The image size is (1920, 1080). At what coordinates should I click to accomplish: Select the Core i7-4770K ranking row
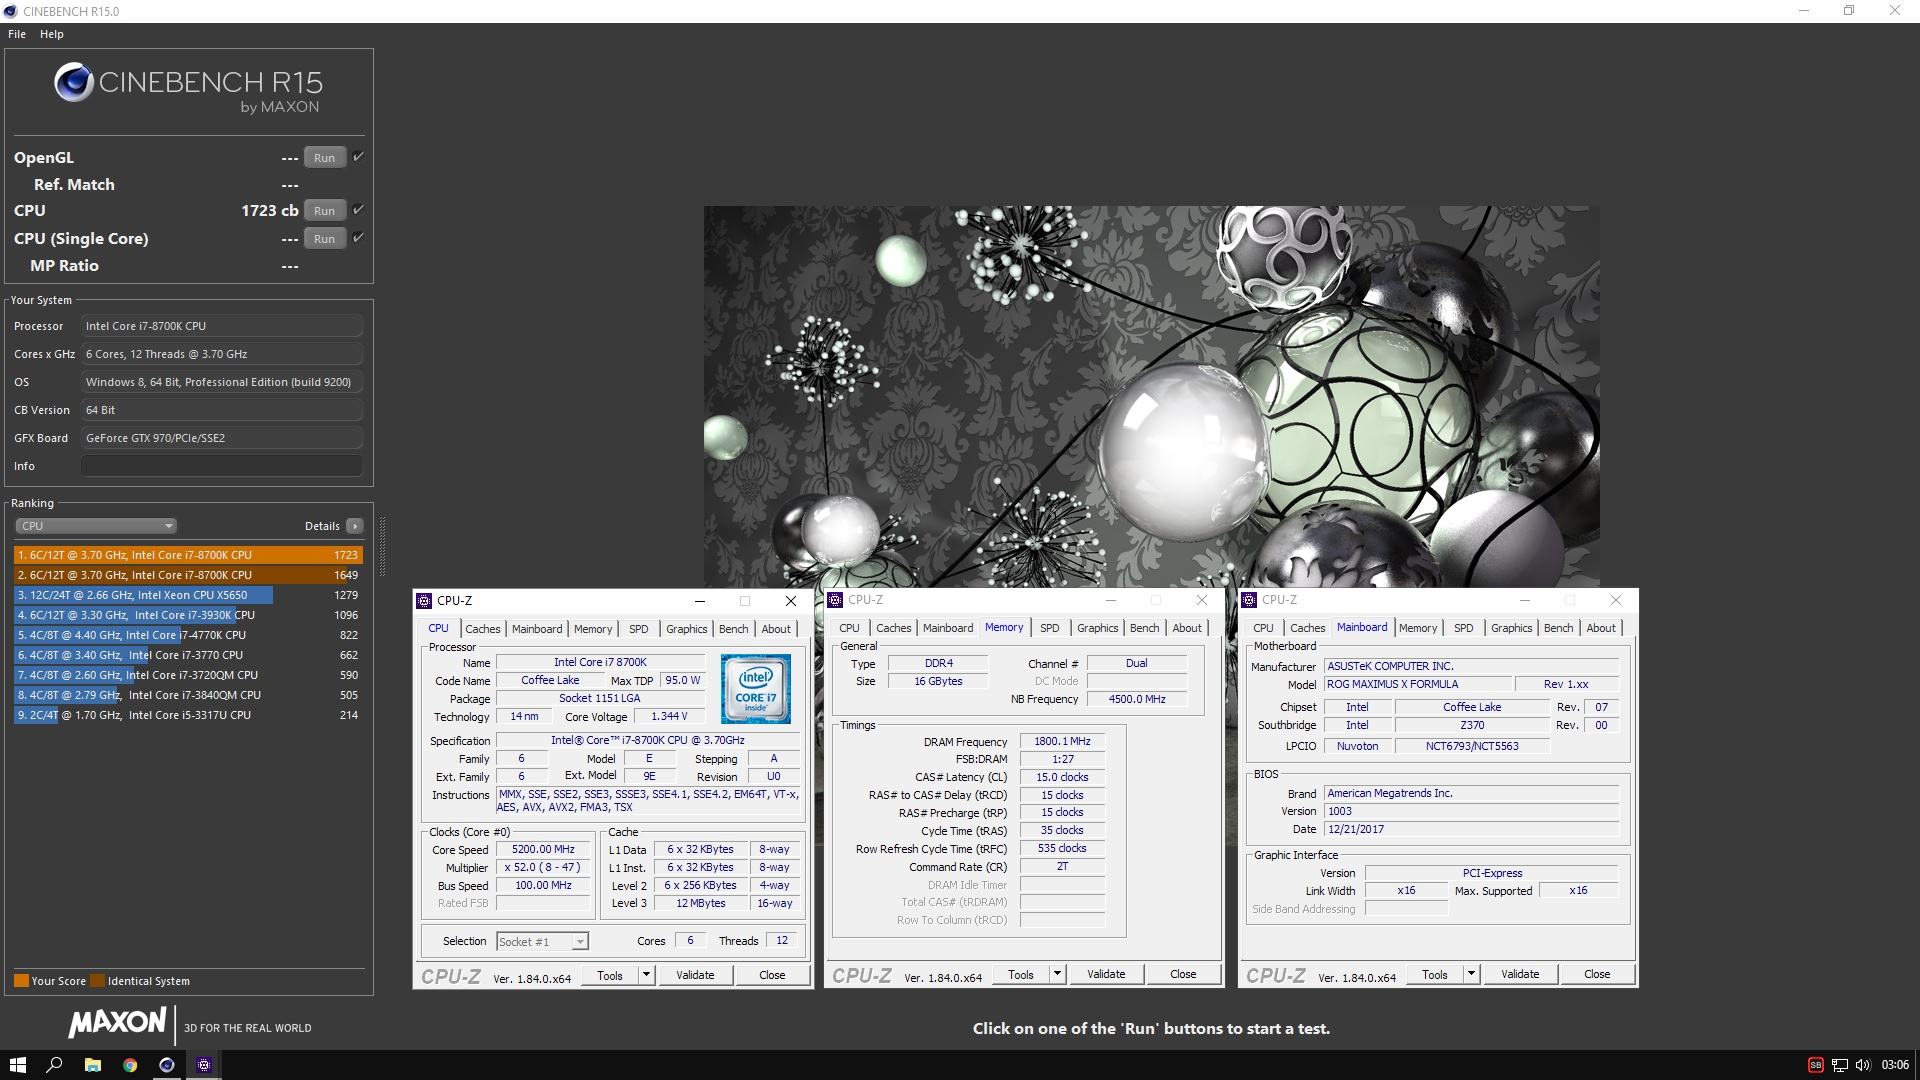[187, 635]
